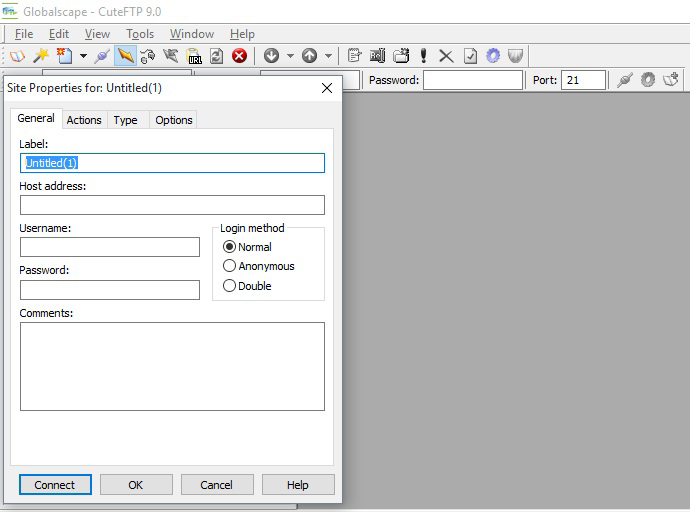Screen dimensions: 690x512
Task: Open the Connect to URL icon
Action: (x=194, y=56)
